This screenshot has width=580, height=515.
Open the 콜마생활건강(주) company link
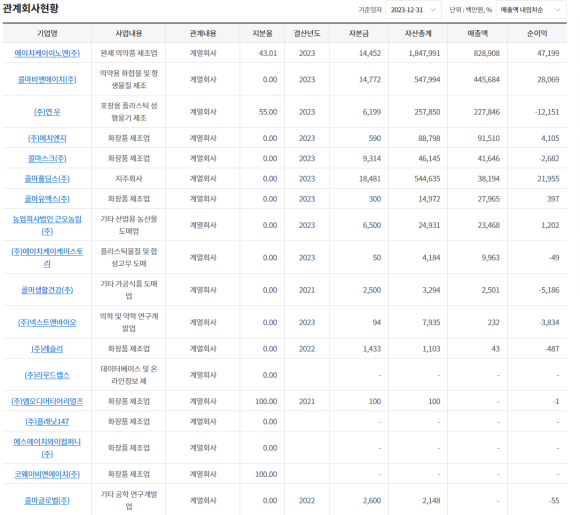click(x=47, y=290)
